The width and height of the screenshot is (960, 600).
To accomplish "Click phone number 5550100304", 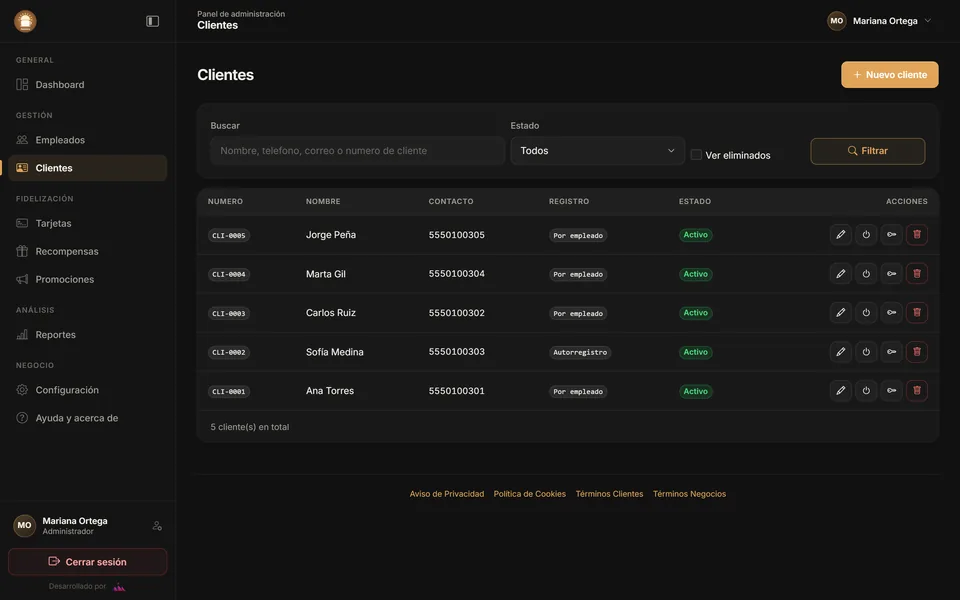I will (x=457, y=274).
